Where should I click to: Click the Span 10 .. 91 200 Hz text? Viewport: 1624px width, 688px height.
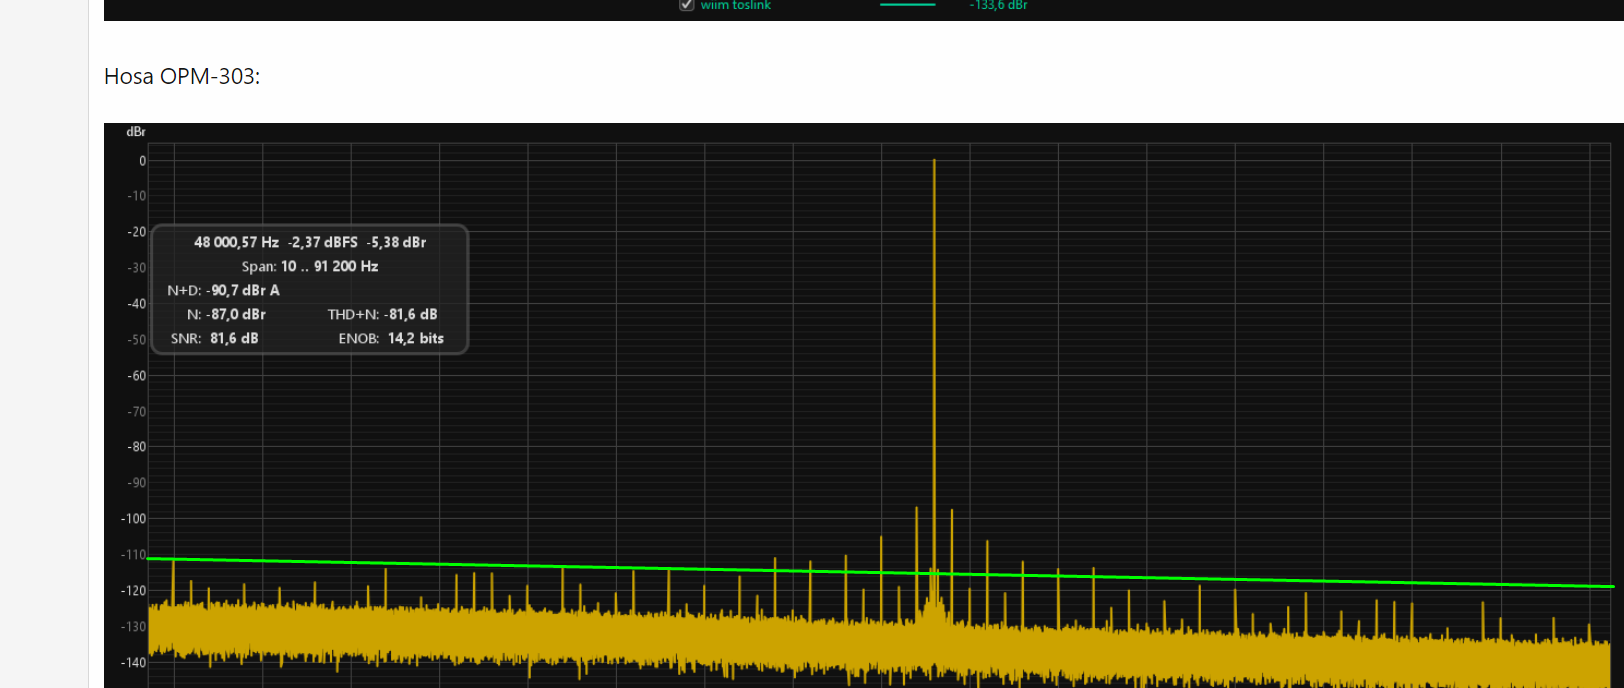click(310, 266)
